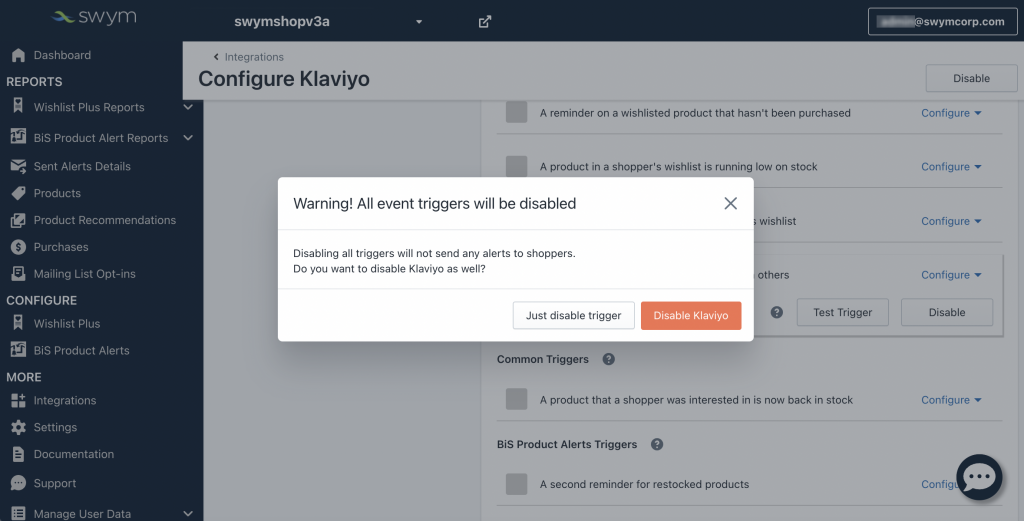This screenshot has height=521, width=1024.
Task: Click Wishlist Plus configure bookmark icon
Action: (x=18, y=323)
